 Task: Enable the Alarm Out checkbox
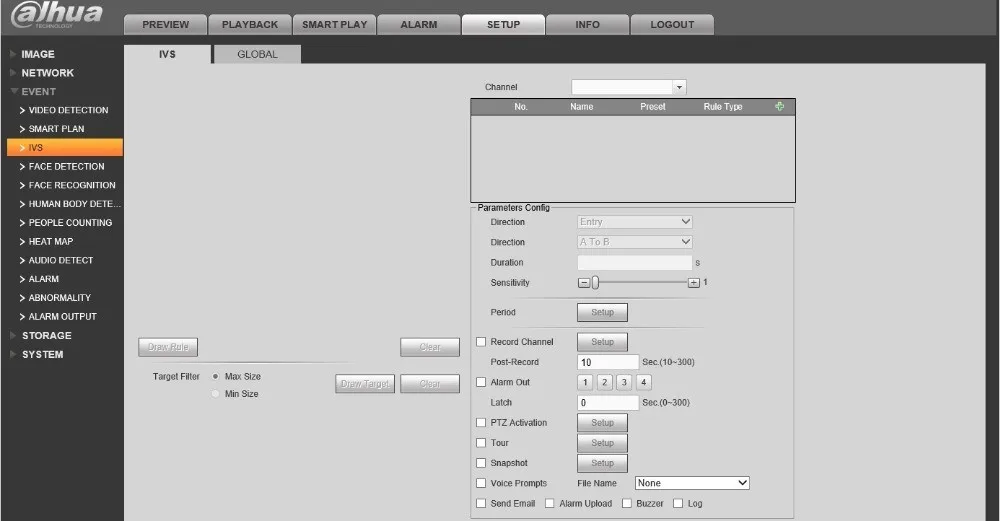point(481,382)
